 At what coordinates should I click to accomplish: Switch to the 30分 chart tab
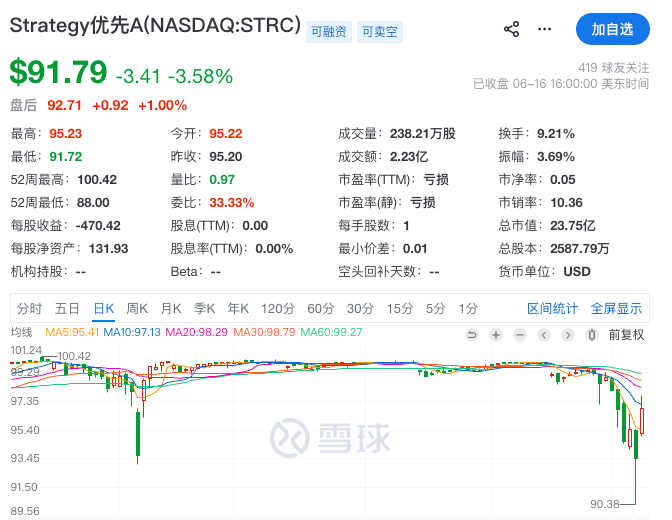(360, 308)
